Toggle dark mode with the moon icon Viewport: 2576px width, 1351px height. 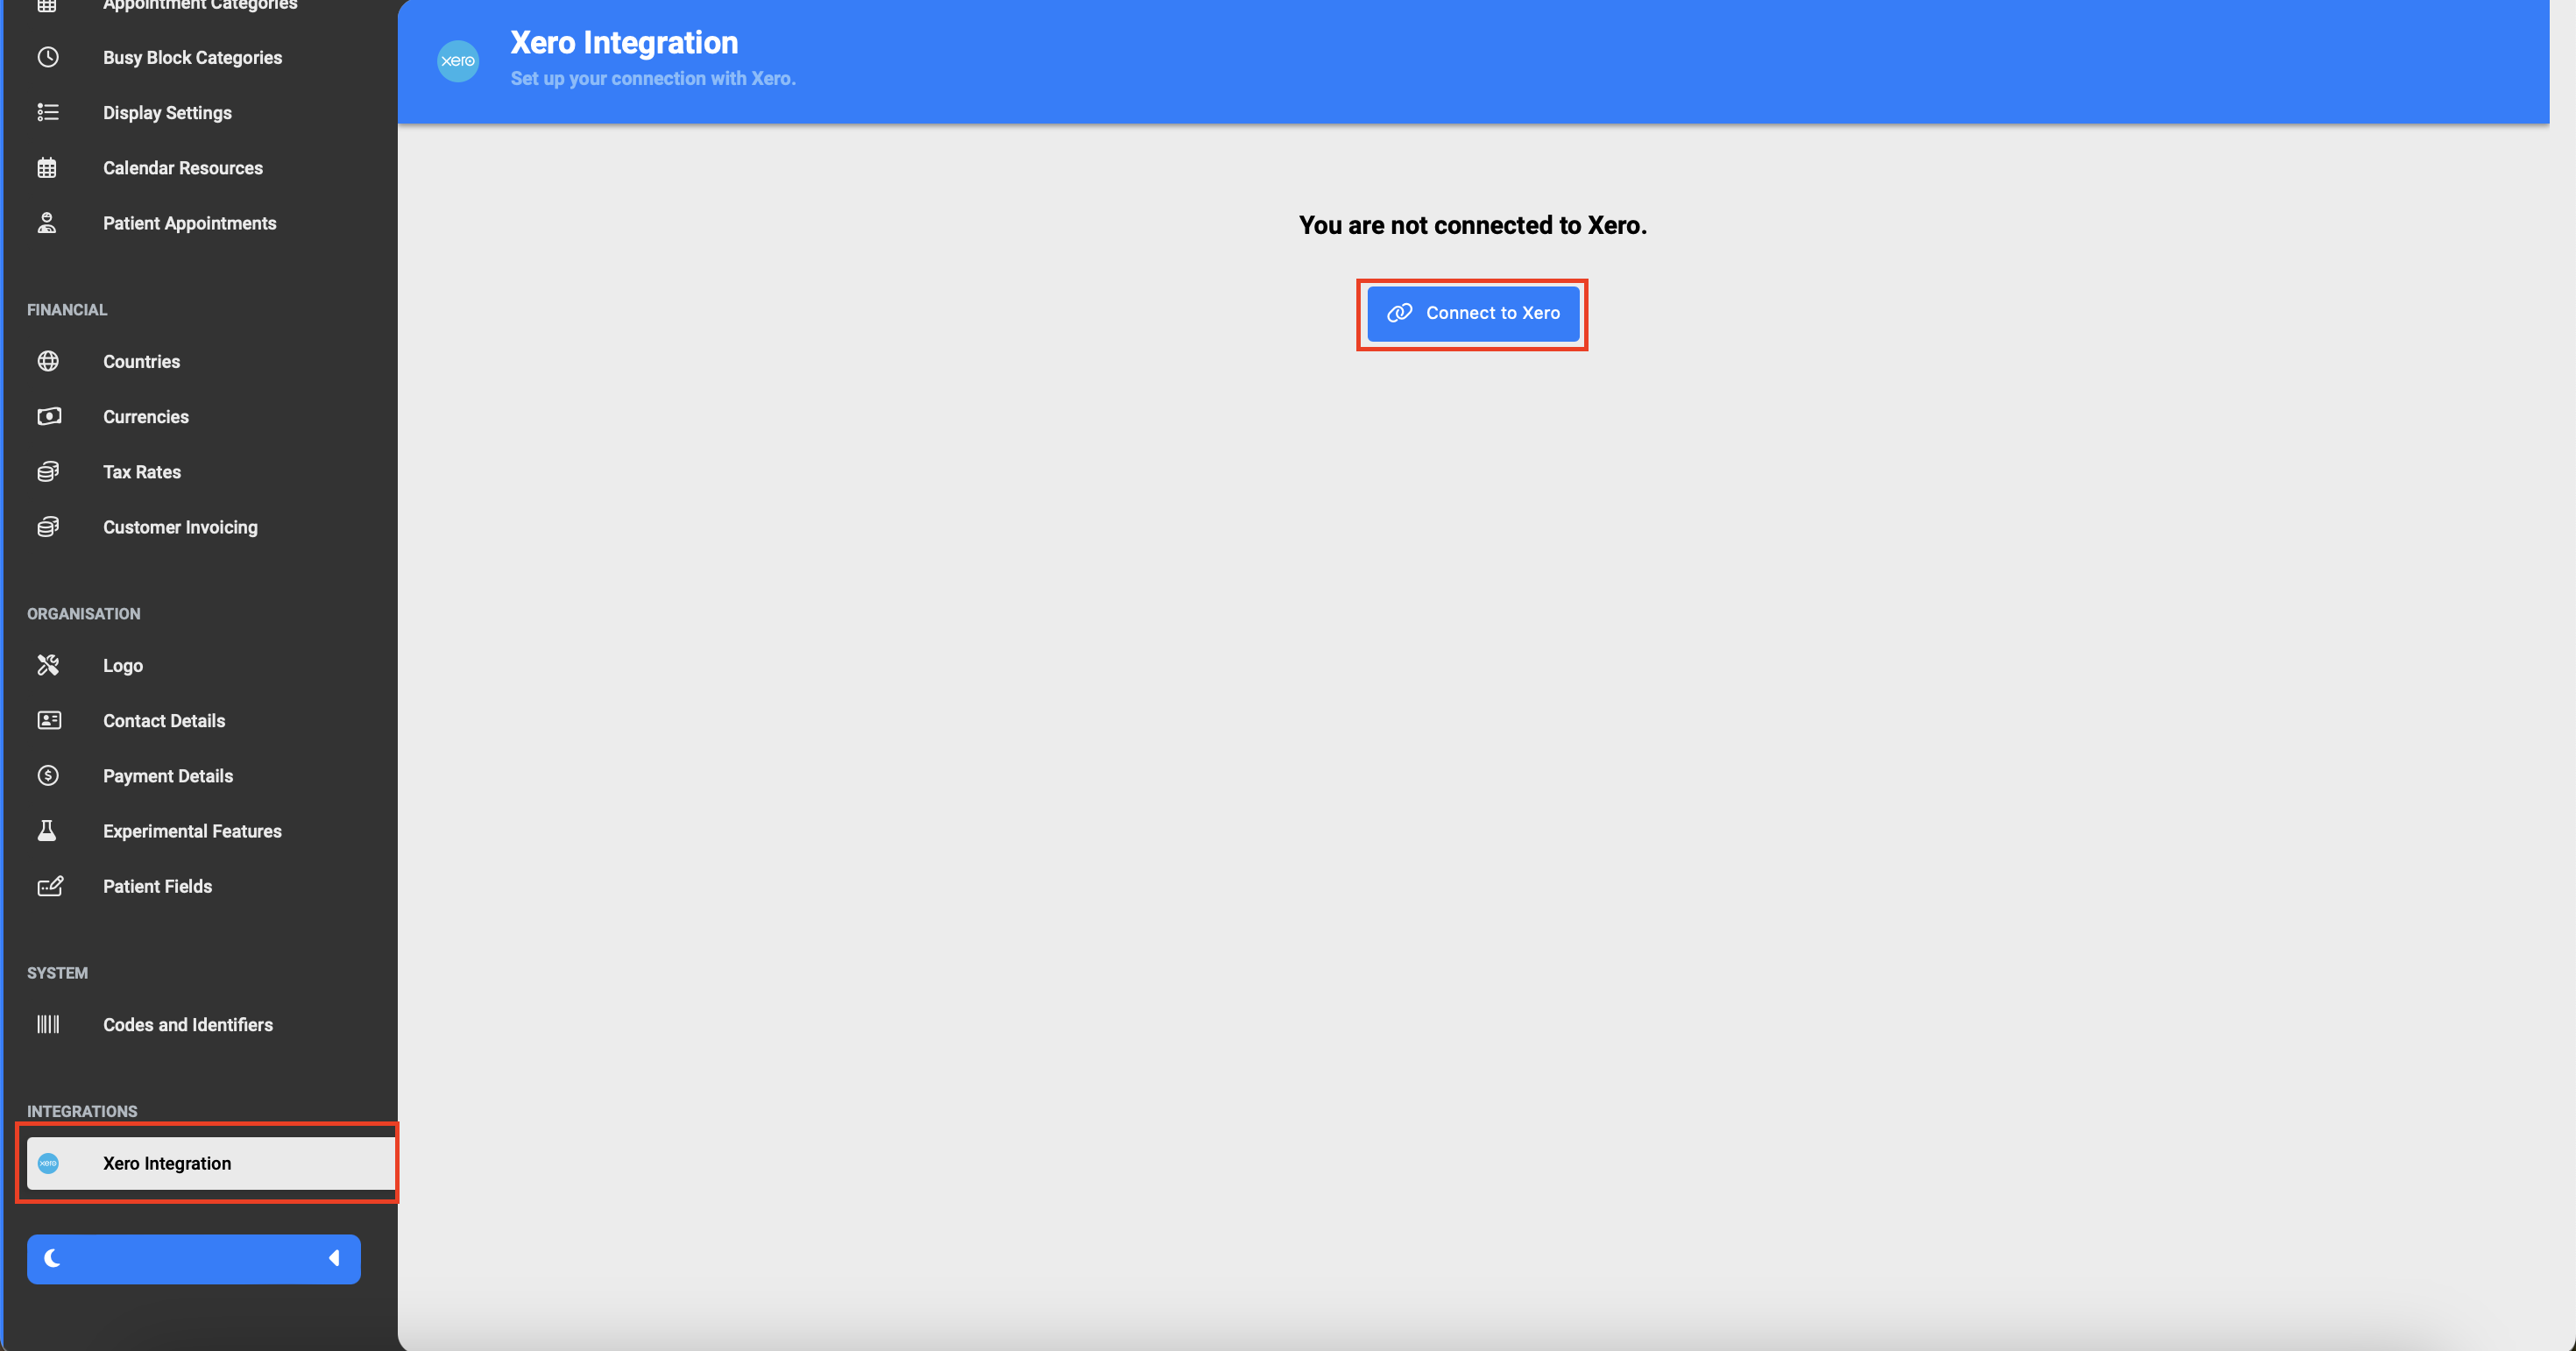point(53,1258)
